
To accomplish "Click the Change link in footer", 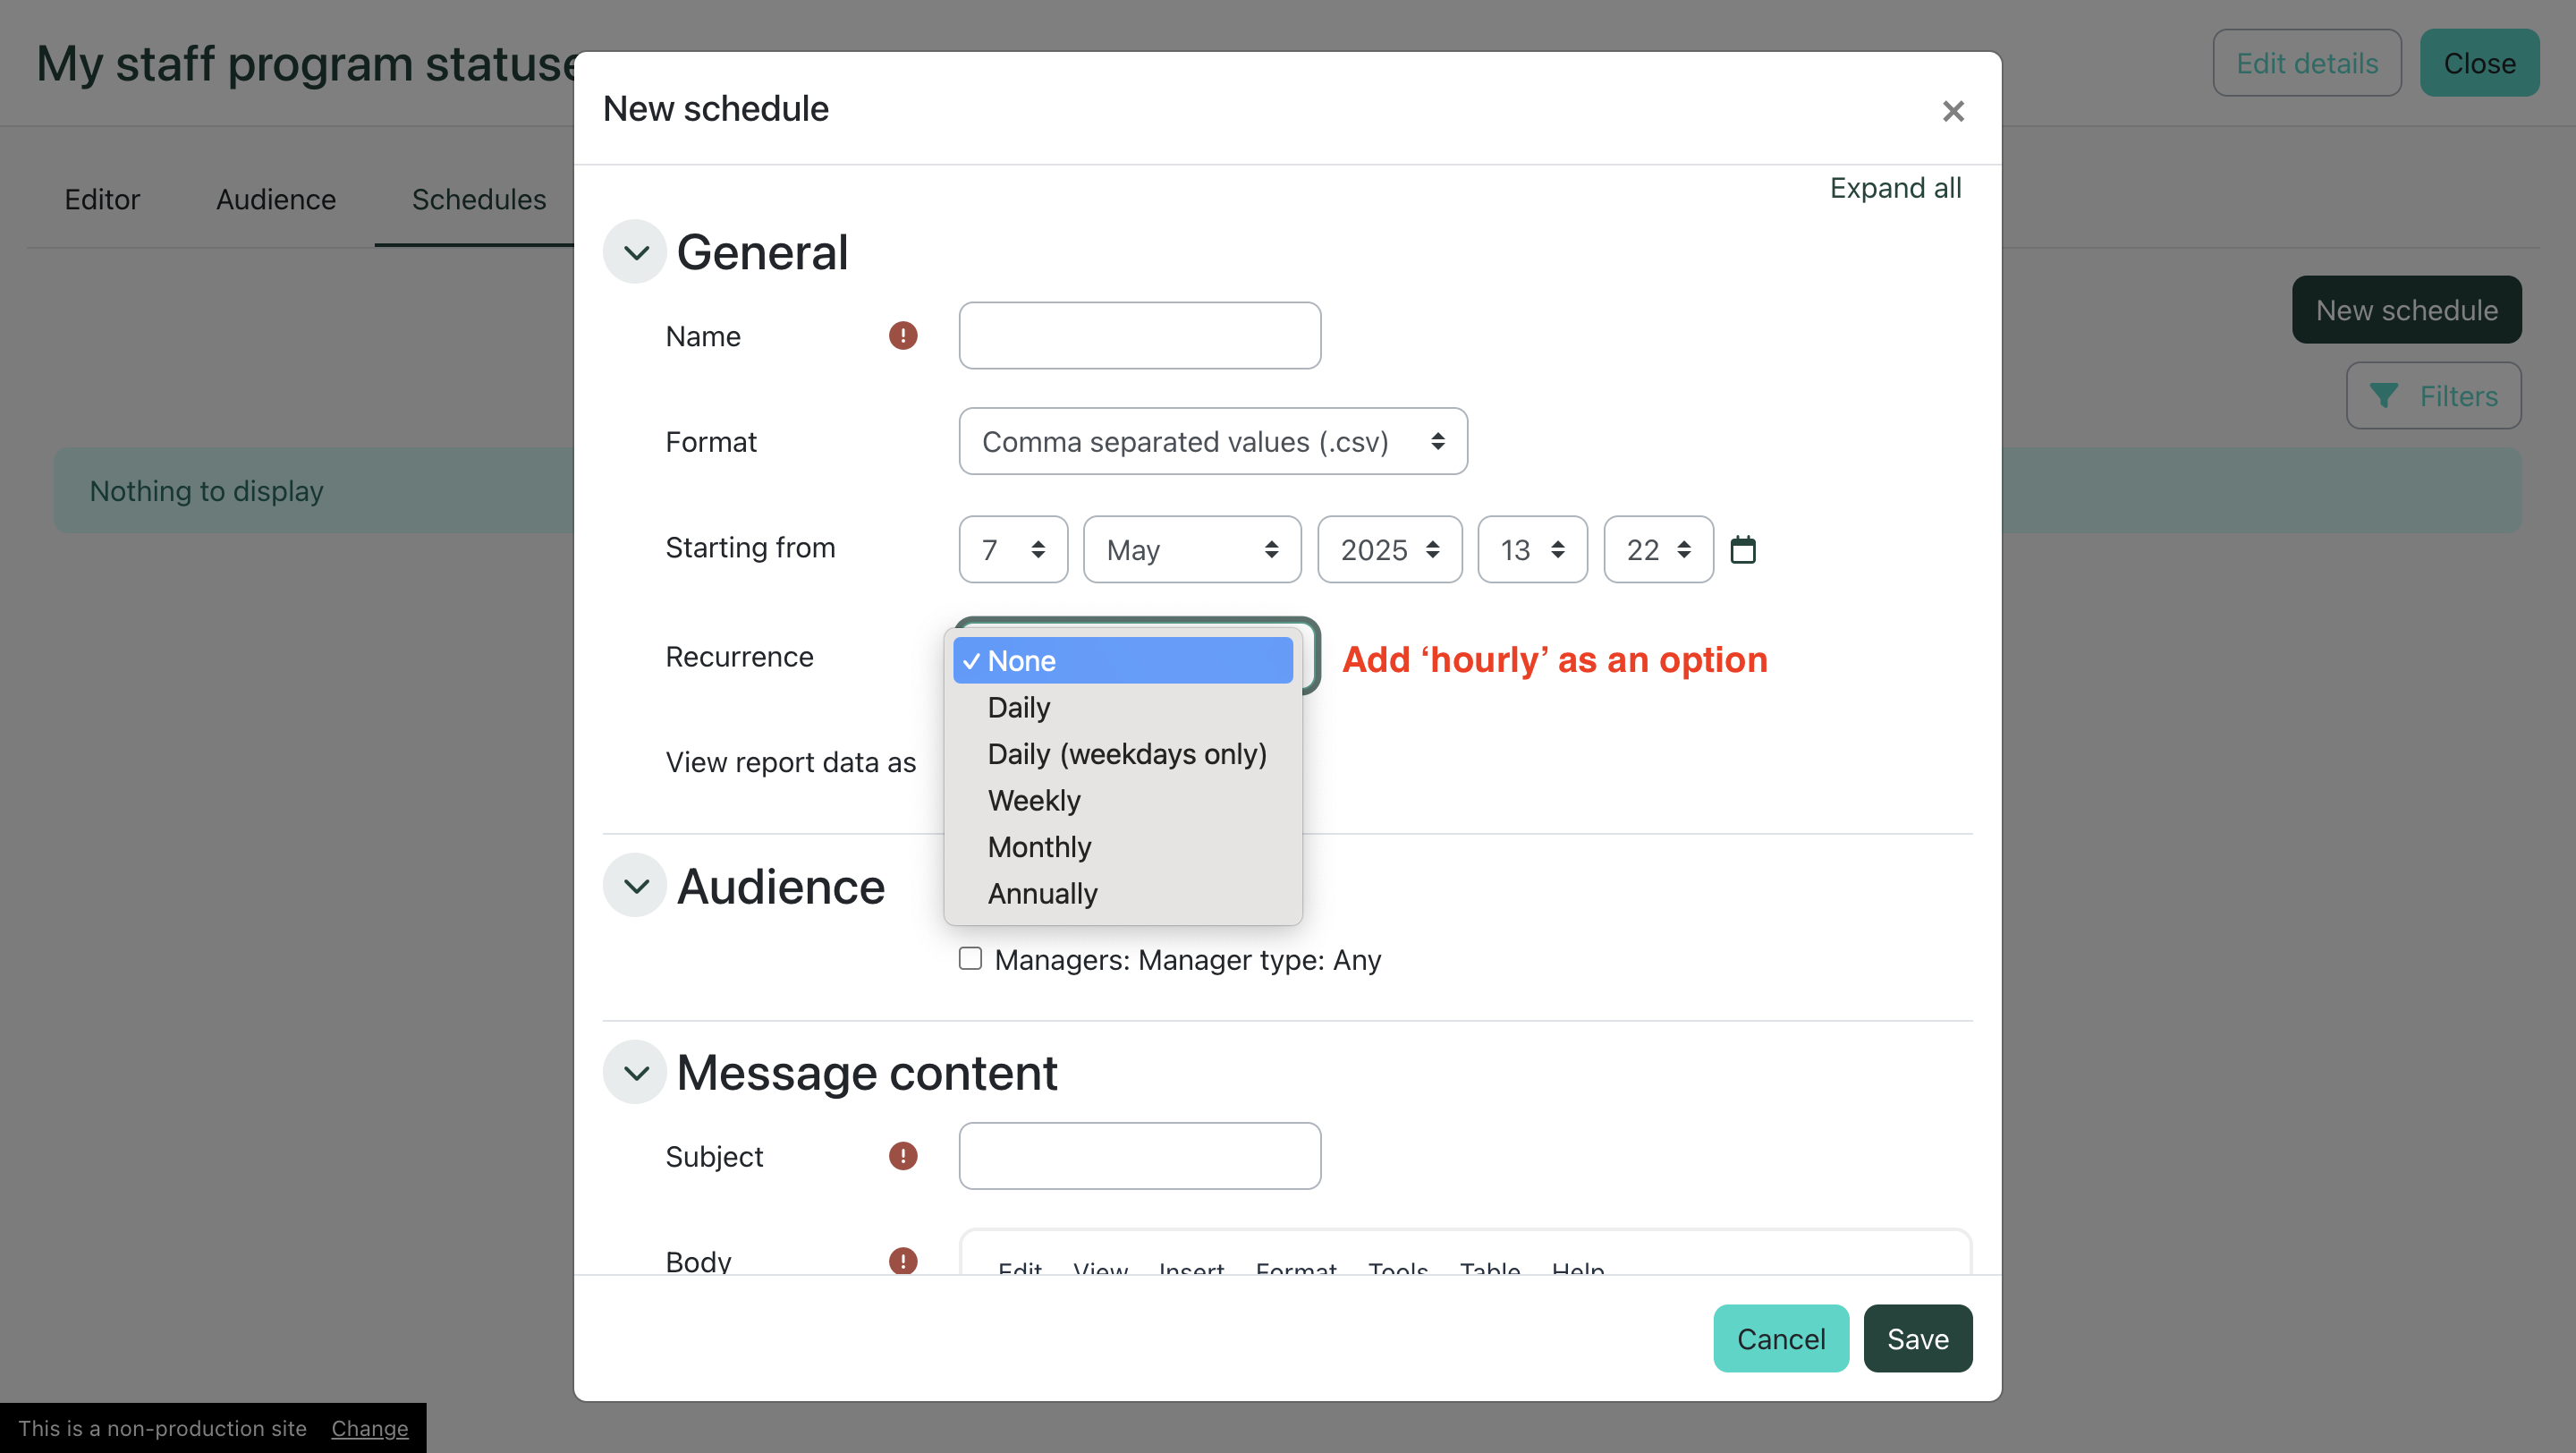I will (369, 1428).
